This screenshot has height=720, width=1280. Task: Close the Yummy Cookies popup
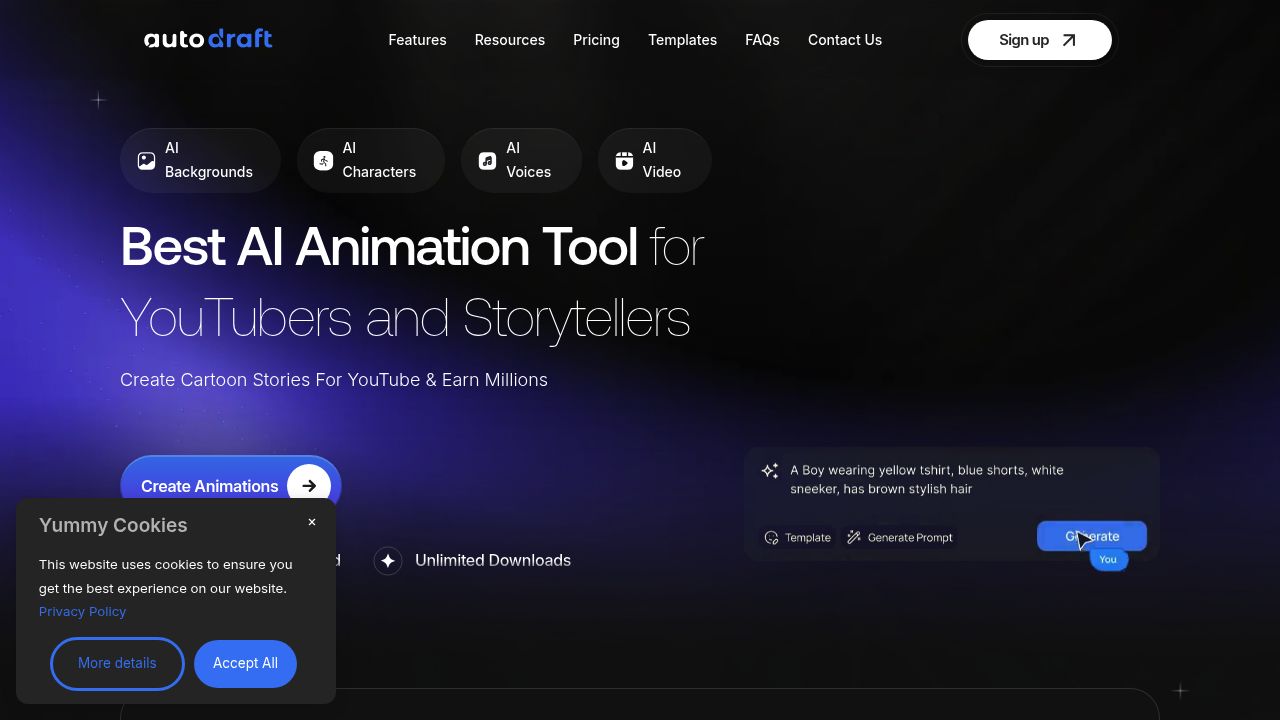(312, 522)
